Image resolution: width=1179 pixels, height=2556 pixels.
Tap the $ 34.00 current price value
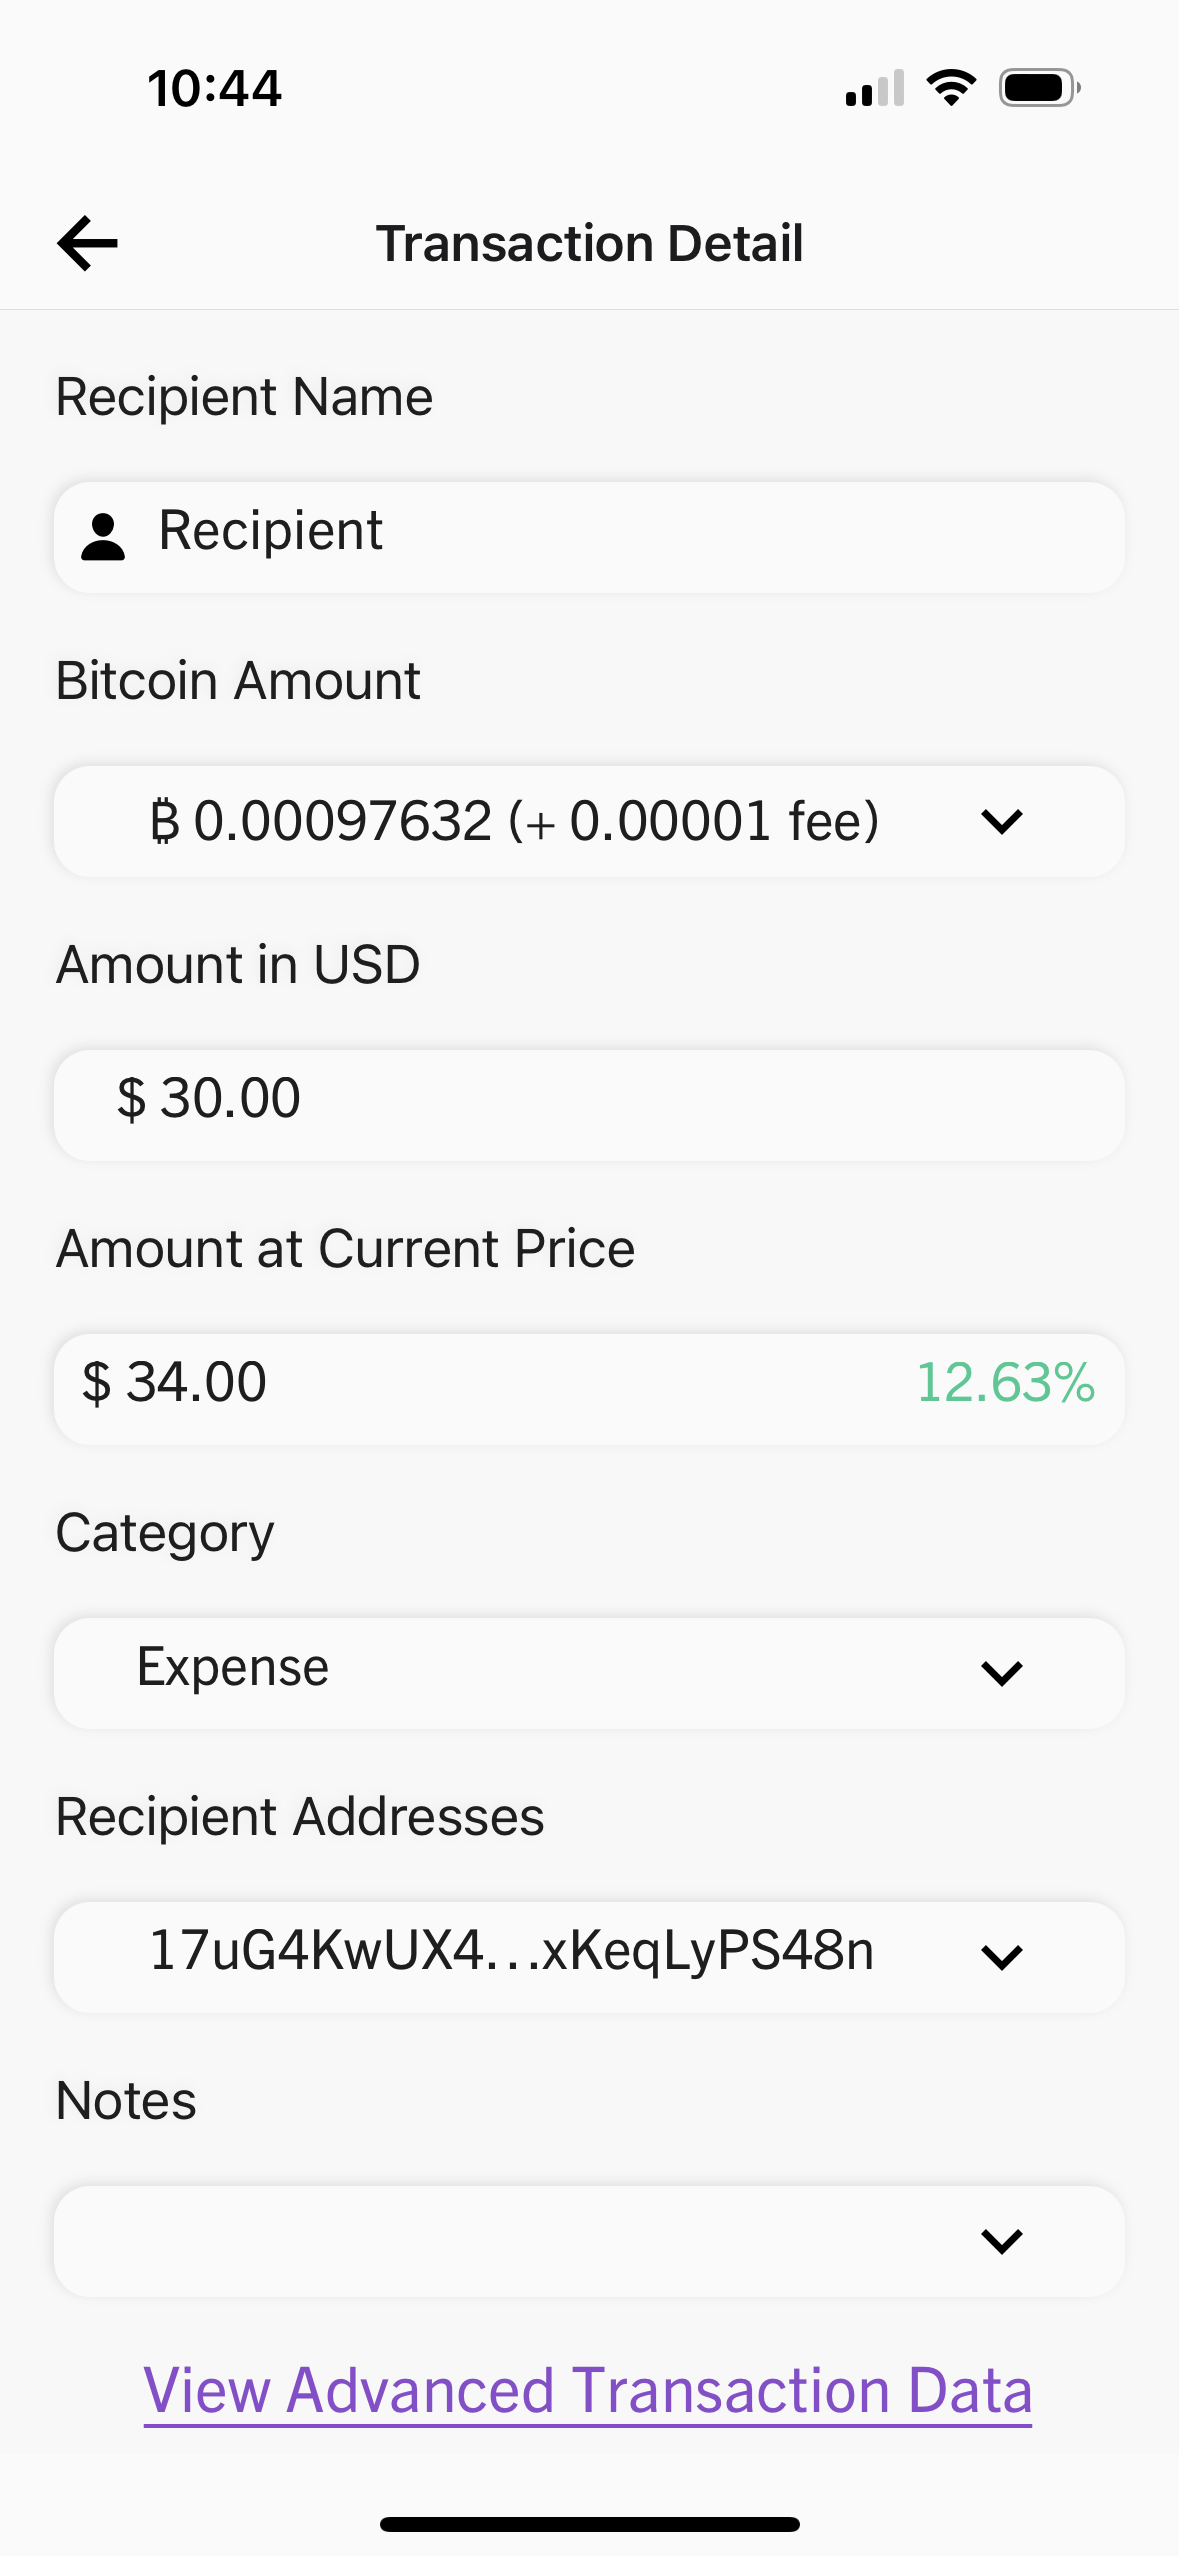175,1383
